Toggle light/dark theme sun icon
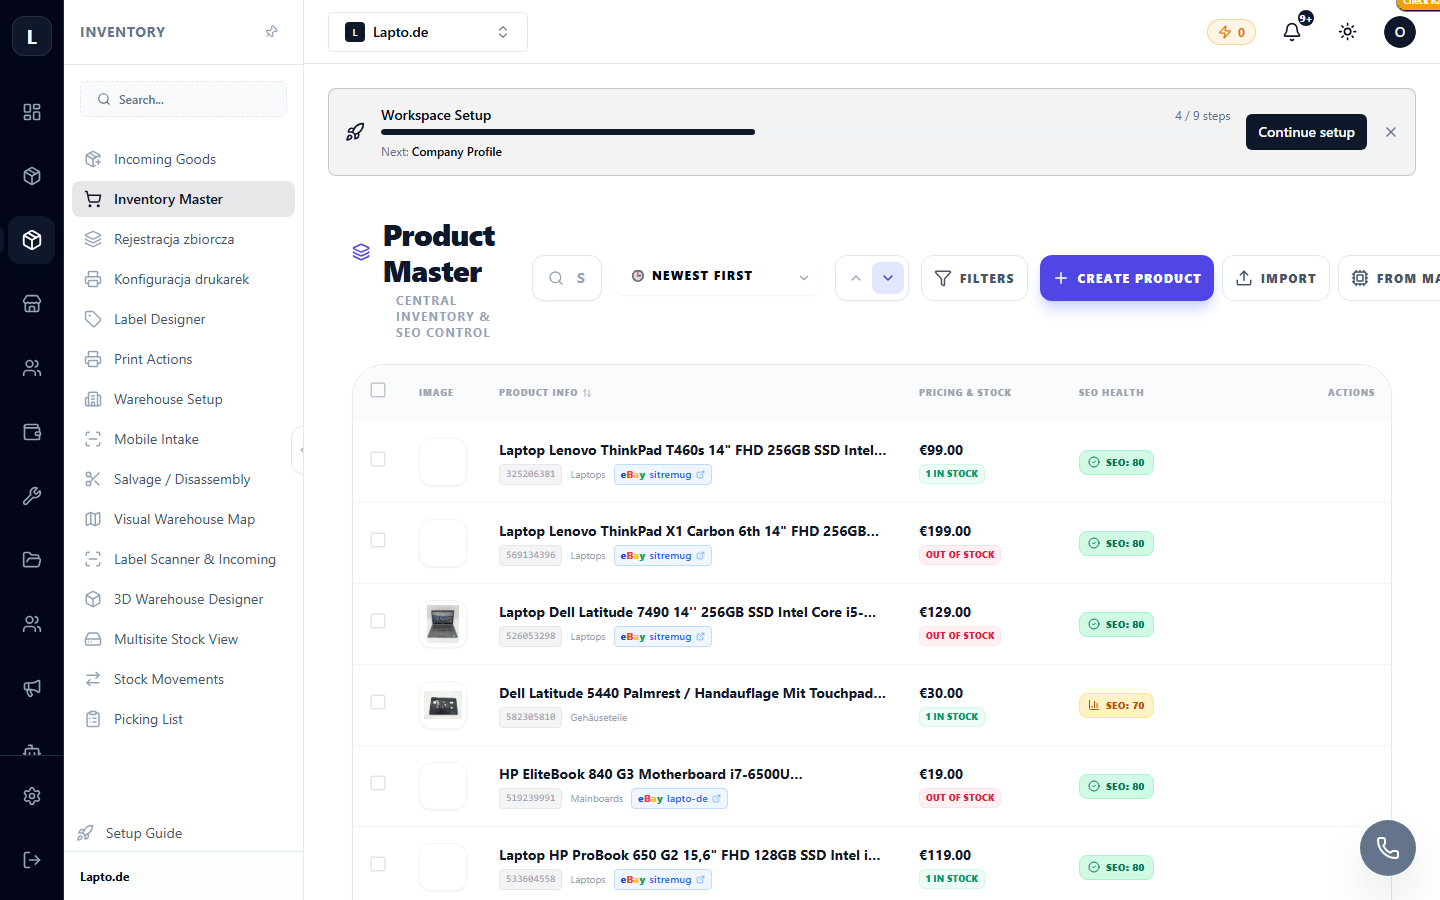1440x900 pixels. pyautogui.click(x=1348, y=32)
